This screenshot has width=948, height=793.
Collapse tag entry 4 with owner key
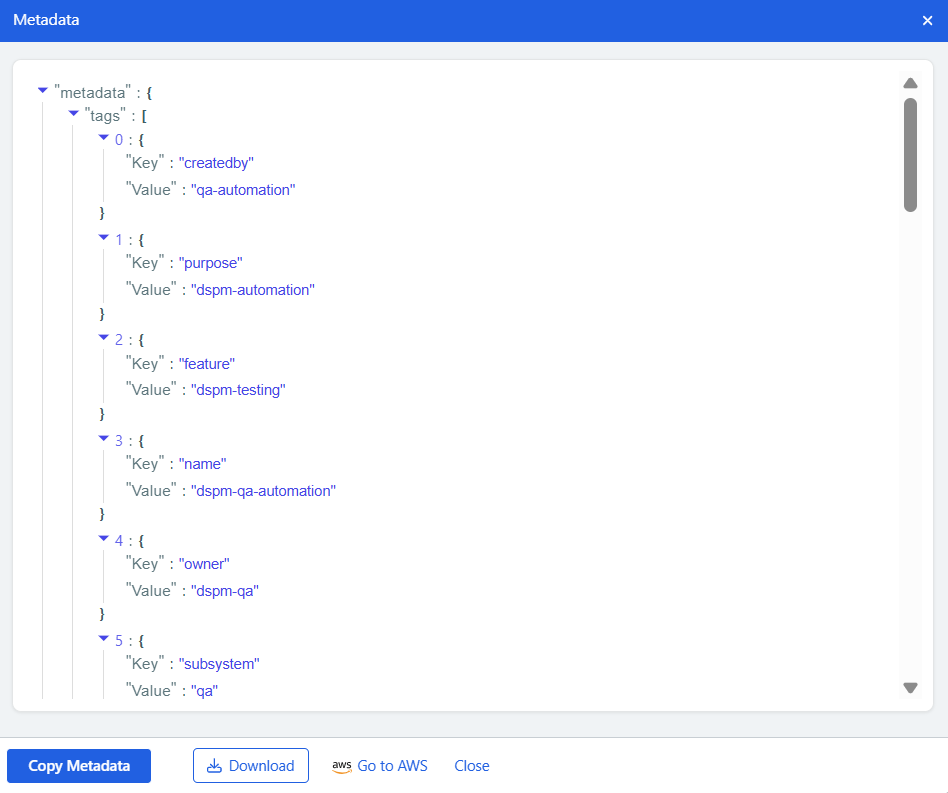pyautogui.click(x=104, y=539)
